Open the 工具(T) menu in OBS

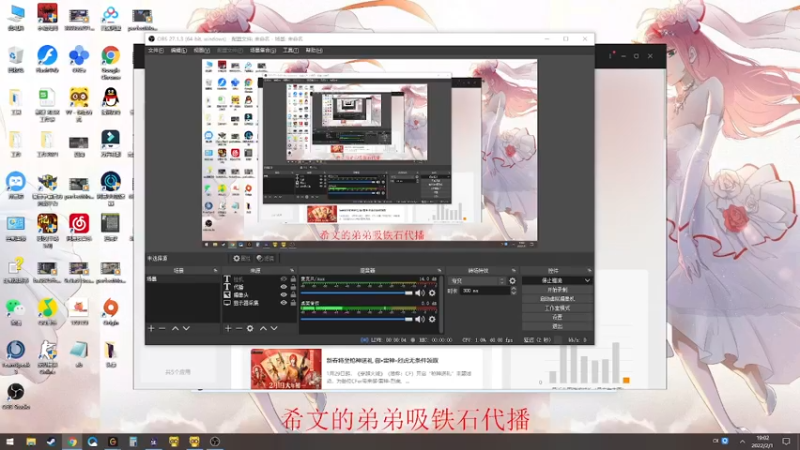pyautogui.click(x=290, y=51)
